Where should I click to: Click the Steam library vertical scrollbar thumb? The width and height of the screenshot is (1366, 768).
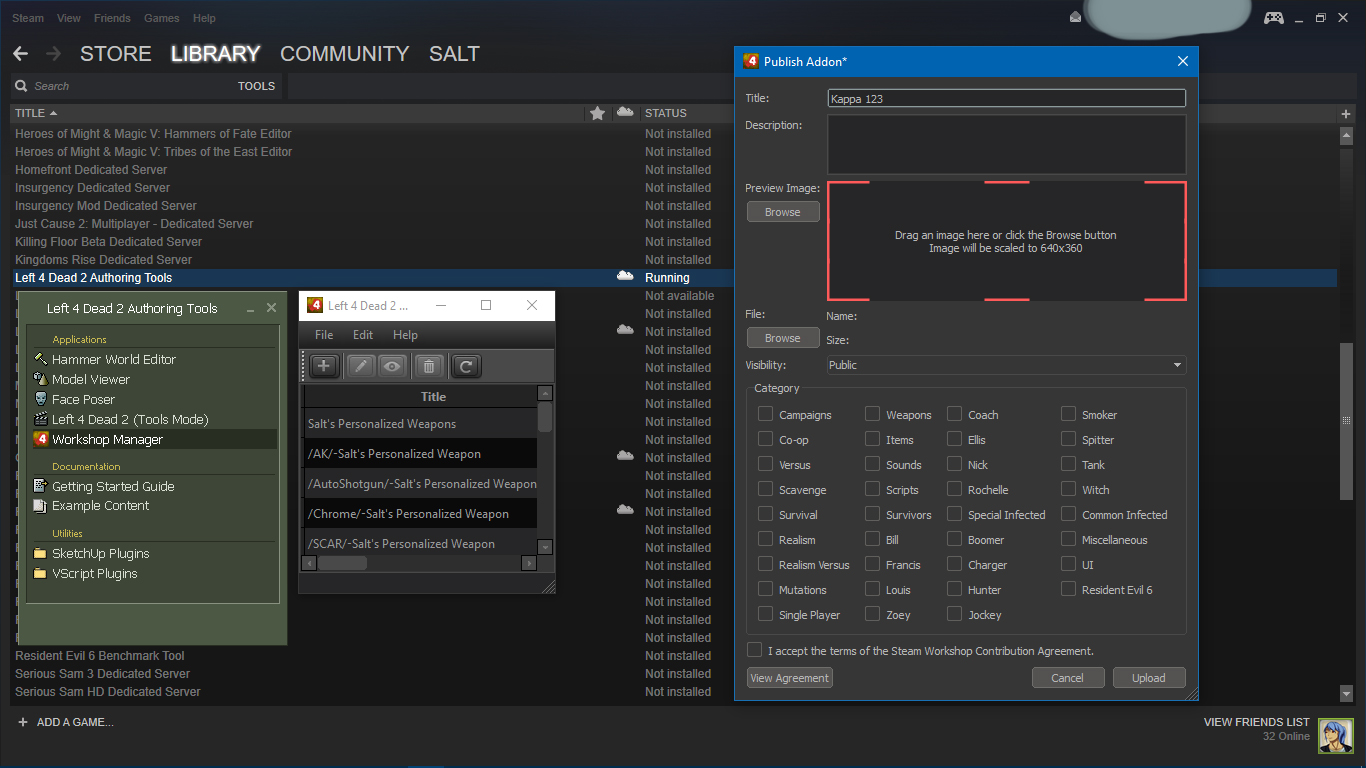1346,421
